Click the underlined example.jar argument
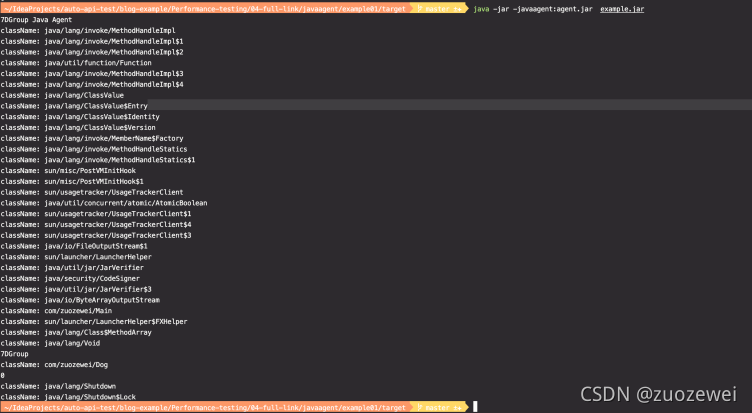Image resolution: width=752 pixels, height=413 pixels. (622, 9)
